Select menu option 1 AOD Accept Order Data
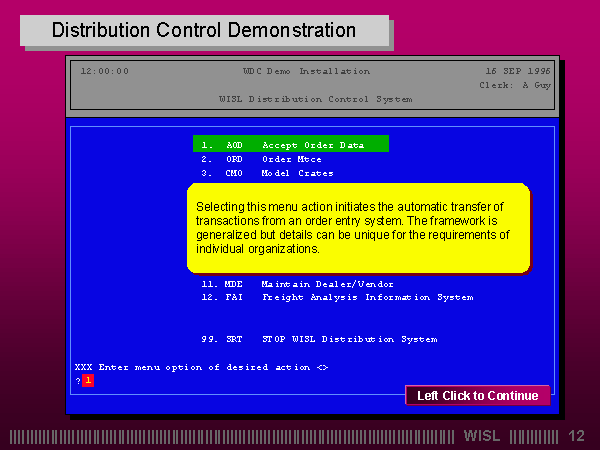 click(x=291, y=143)
